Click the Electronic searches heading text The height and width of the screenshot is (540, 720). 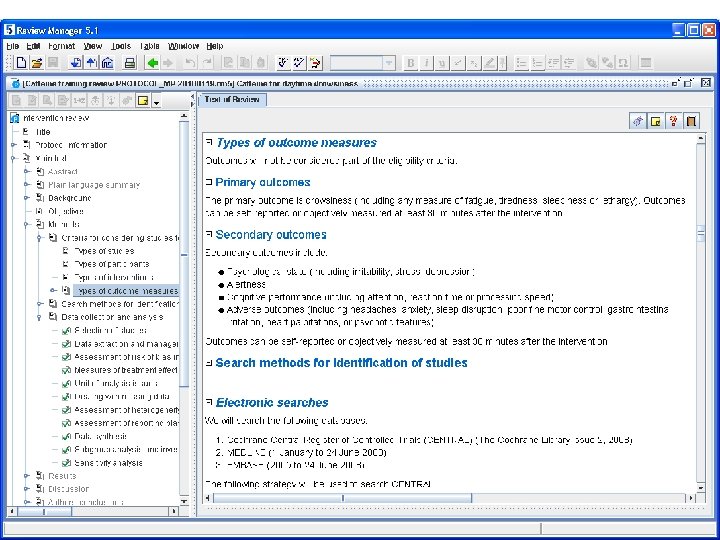click(272, 403)
